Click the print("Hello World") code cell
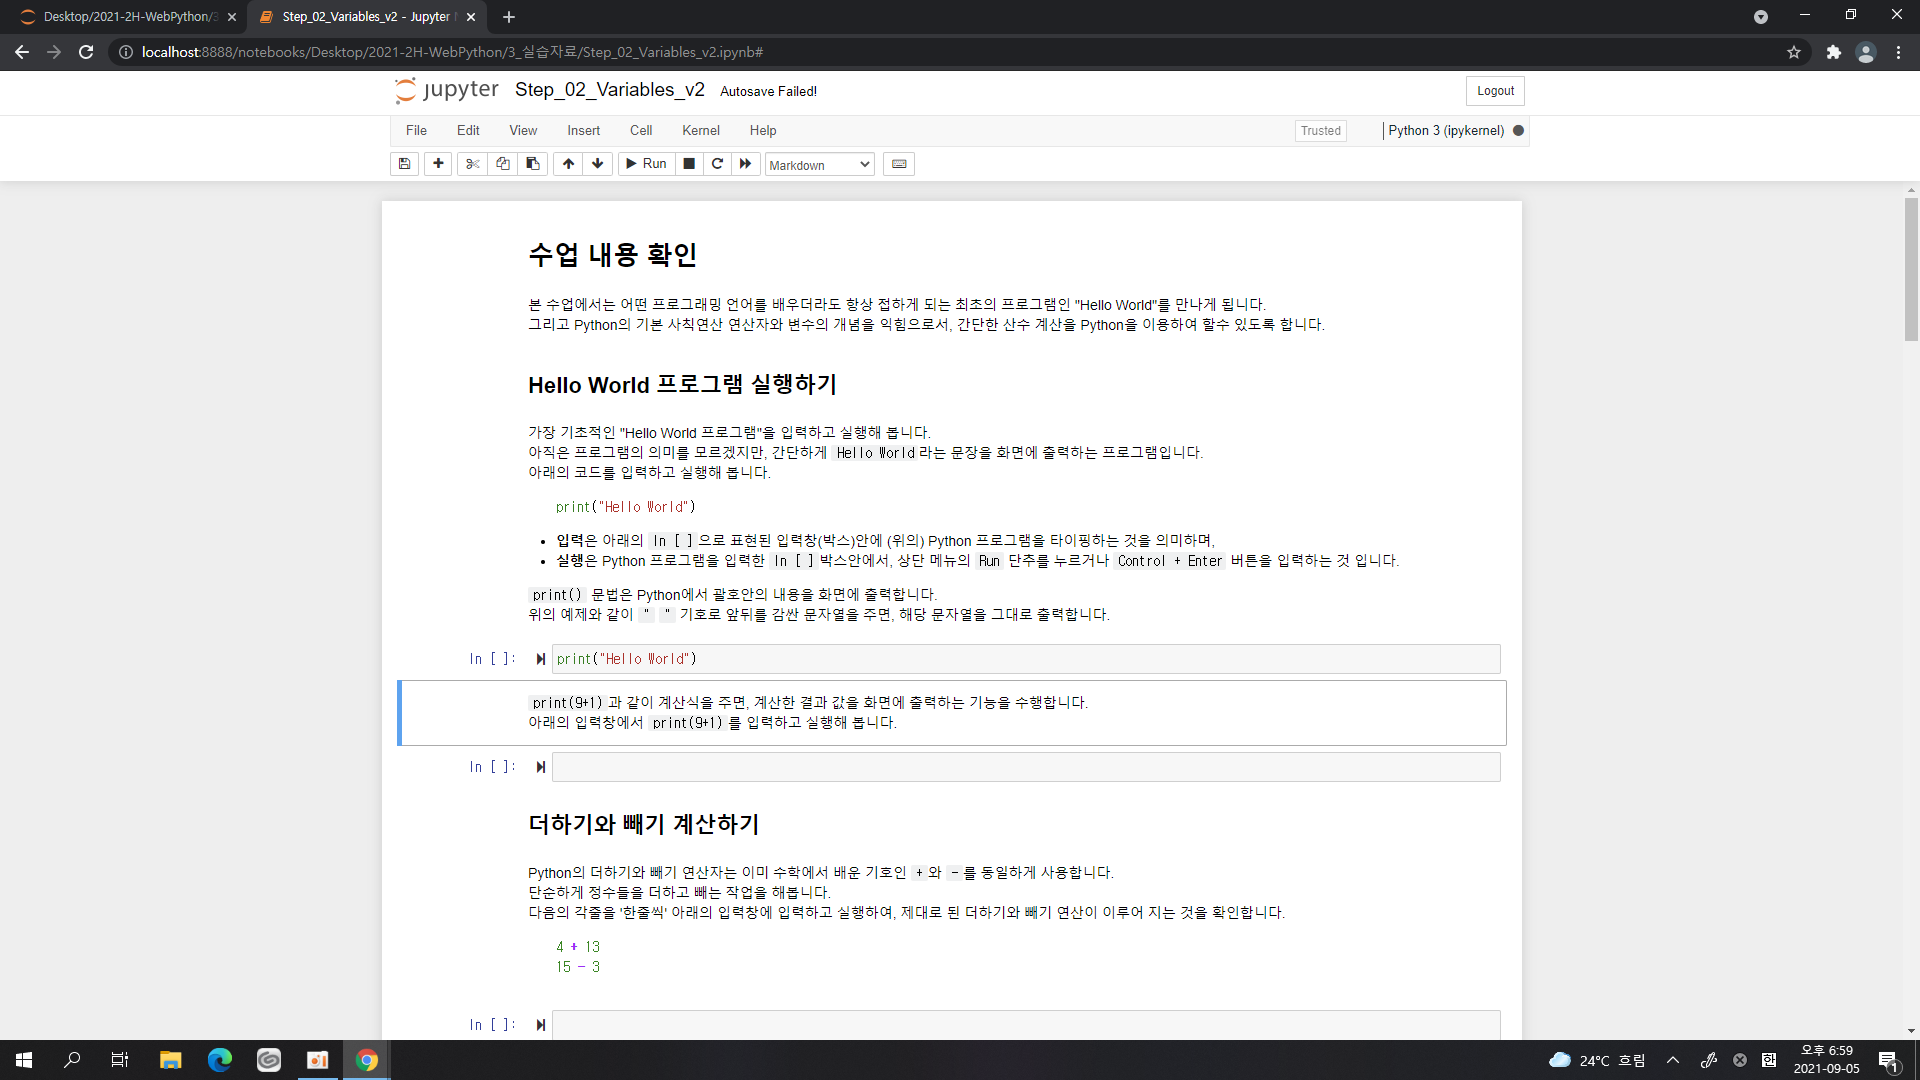 pos(1026,659)
